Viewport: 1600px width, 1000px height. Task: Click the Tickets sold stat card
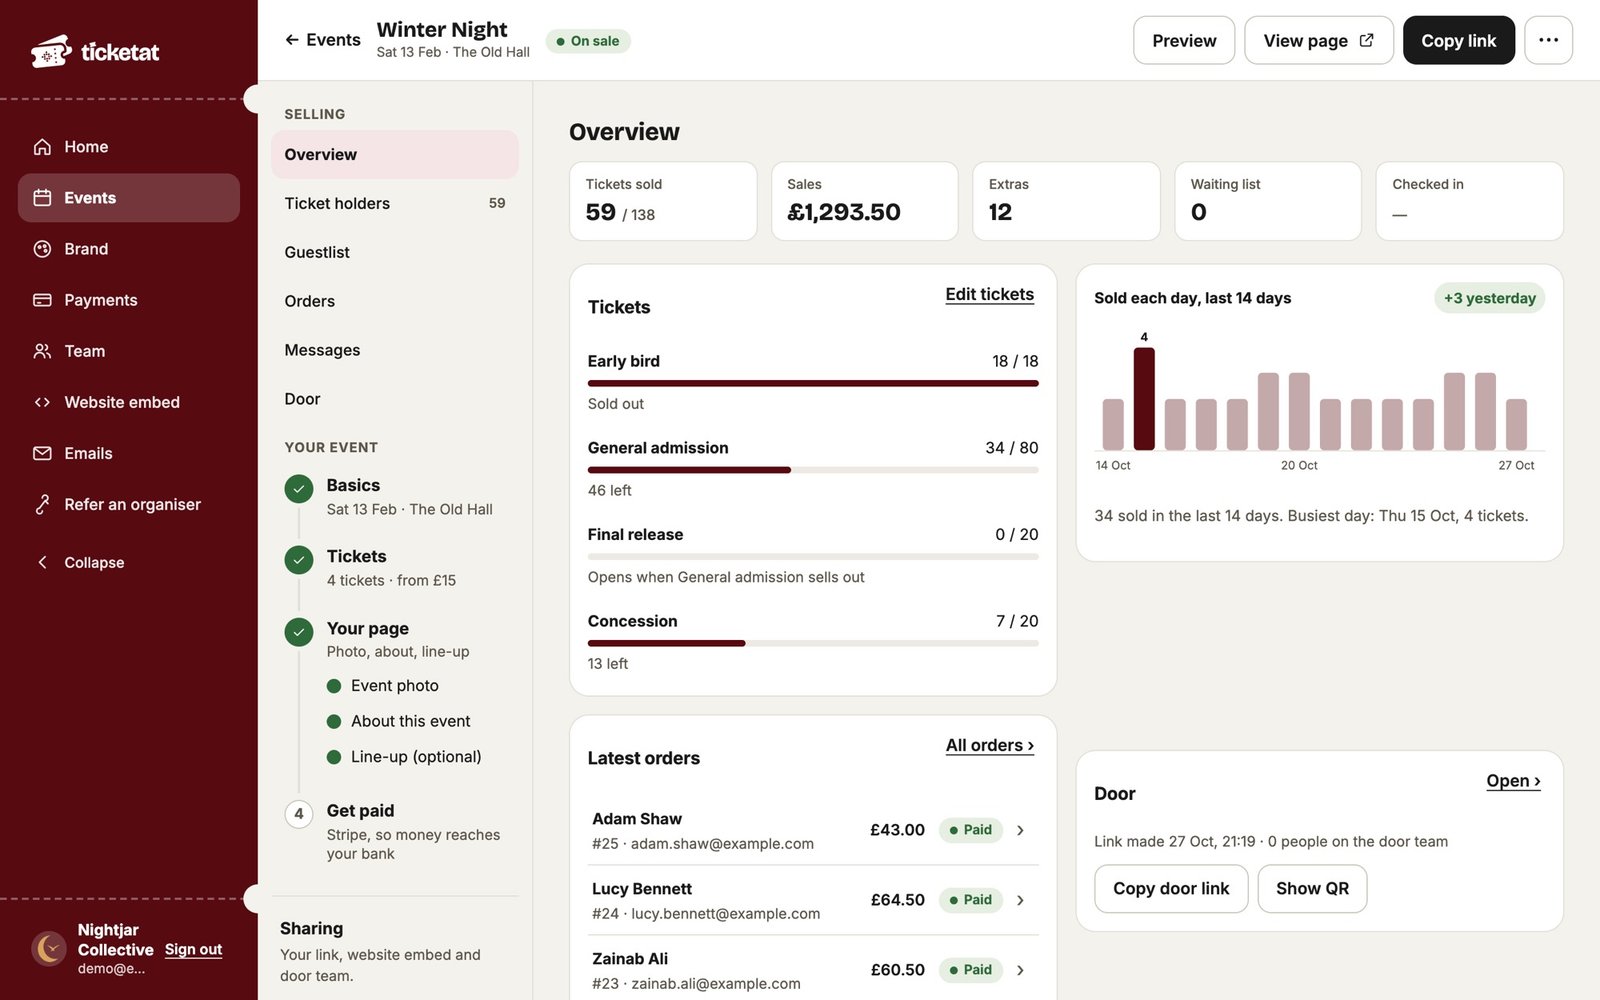[663, 201]
